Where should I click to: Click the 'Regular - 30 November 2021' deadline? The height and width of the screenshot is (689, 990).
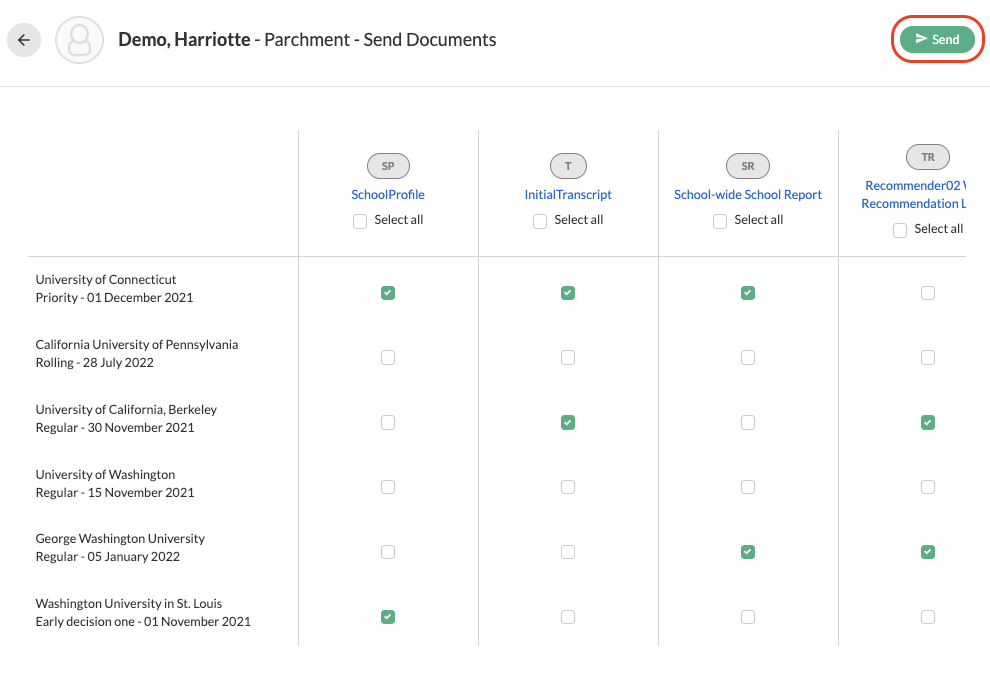tap(114, 428)
